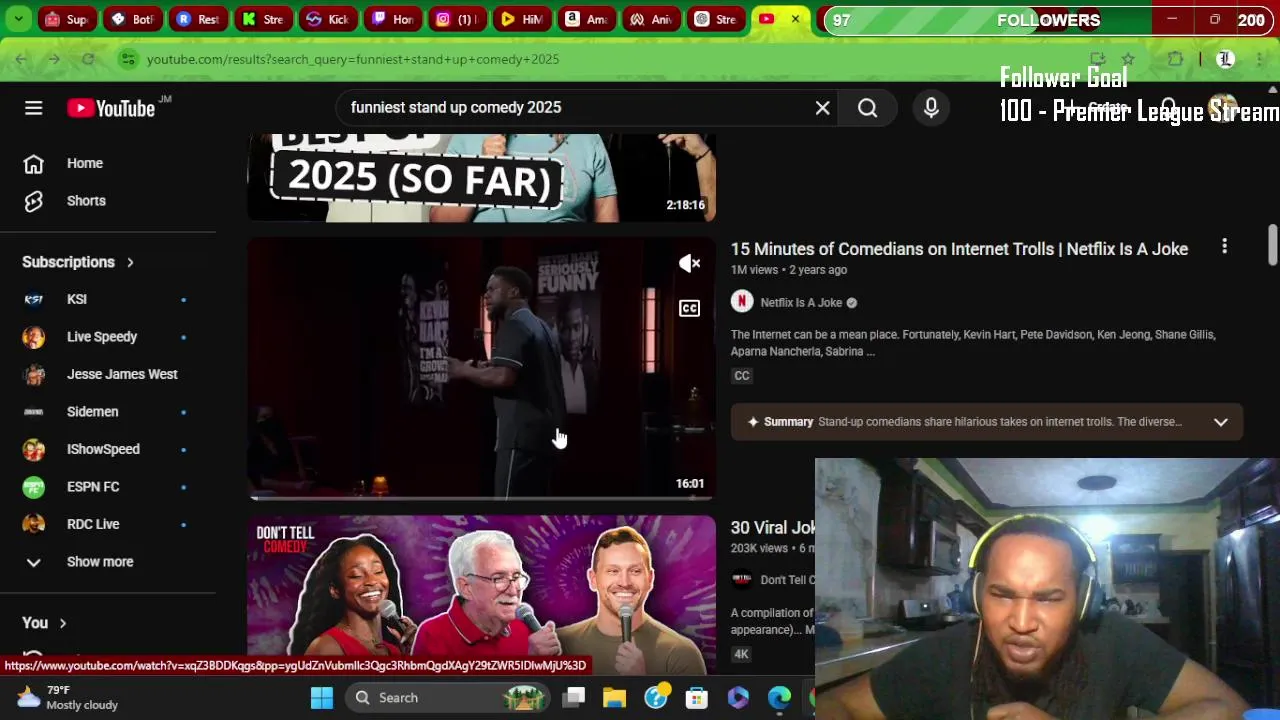
Task: Switch to the Kick browser tab
Action: [327, 19]
